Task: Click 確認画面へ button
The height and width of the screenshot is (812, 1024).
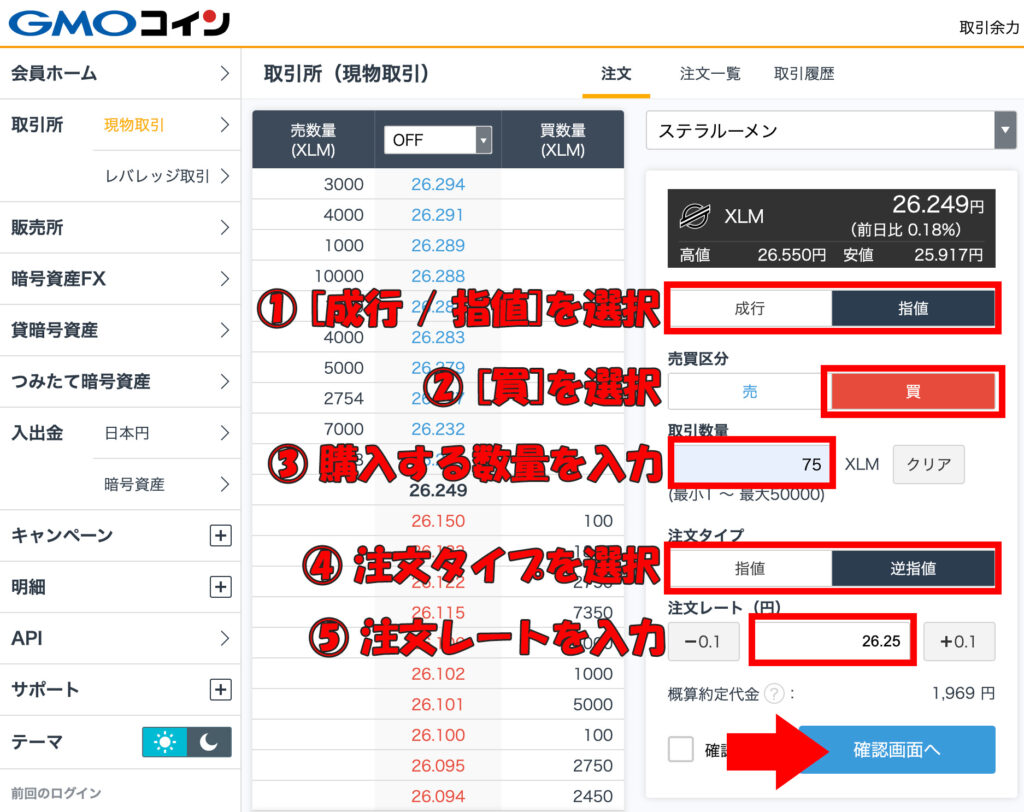Action: (897, 749)
